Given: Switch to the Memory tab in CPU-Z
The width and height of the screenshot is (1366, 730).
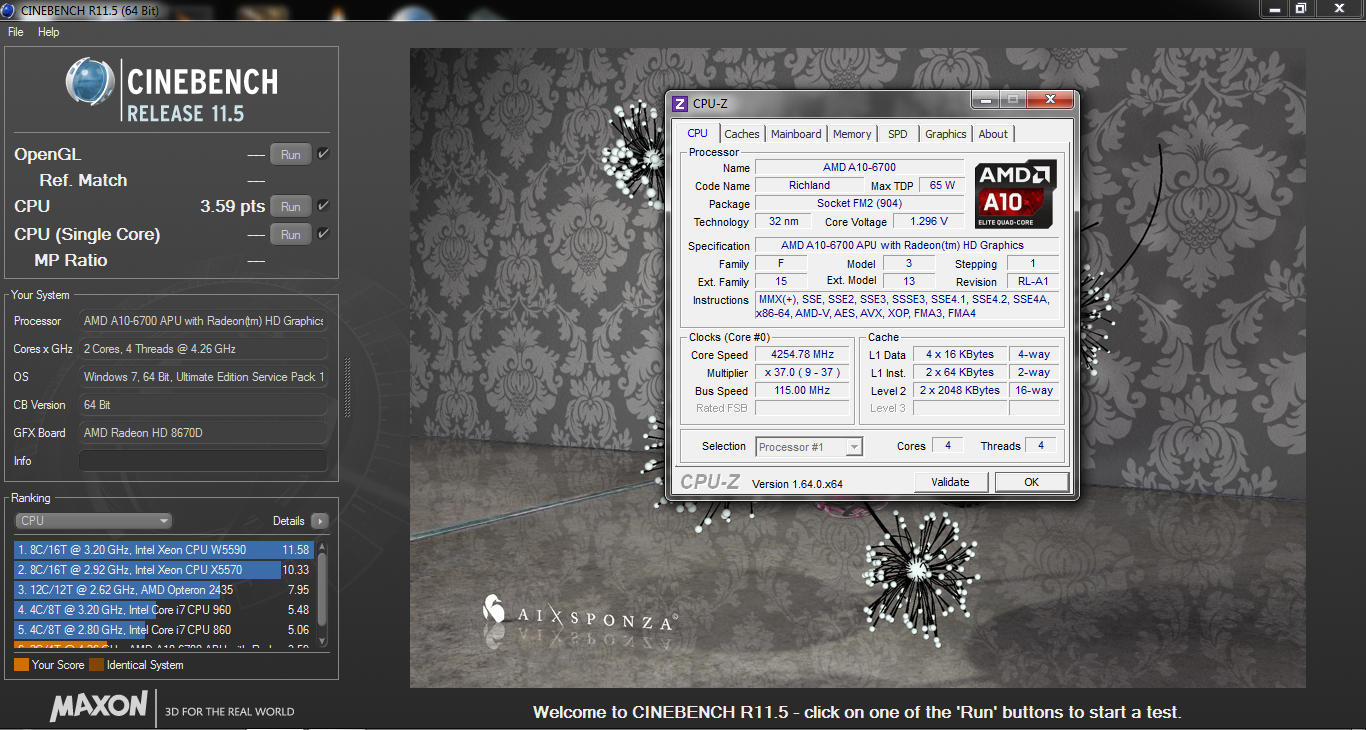Looking at the screenshot, I should coord(852,134).
